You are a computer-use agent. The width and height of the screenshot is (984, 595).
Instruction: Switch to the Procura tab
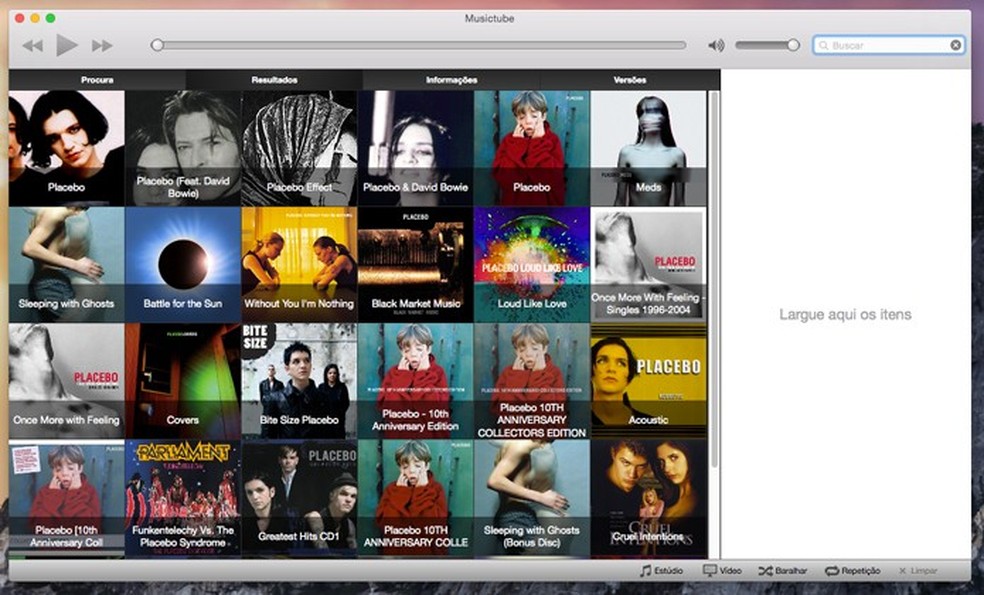coord(97,80)
